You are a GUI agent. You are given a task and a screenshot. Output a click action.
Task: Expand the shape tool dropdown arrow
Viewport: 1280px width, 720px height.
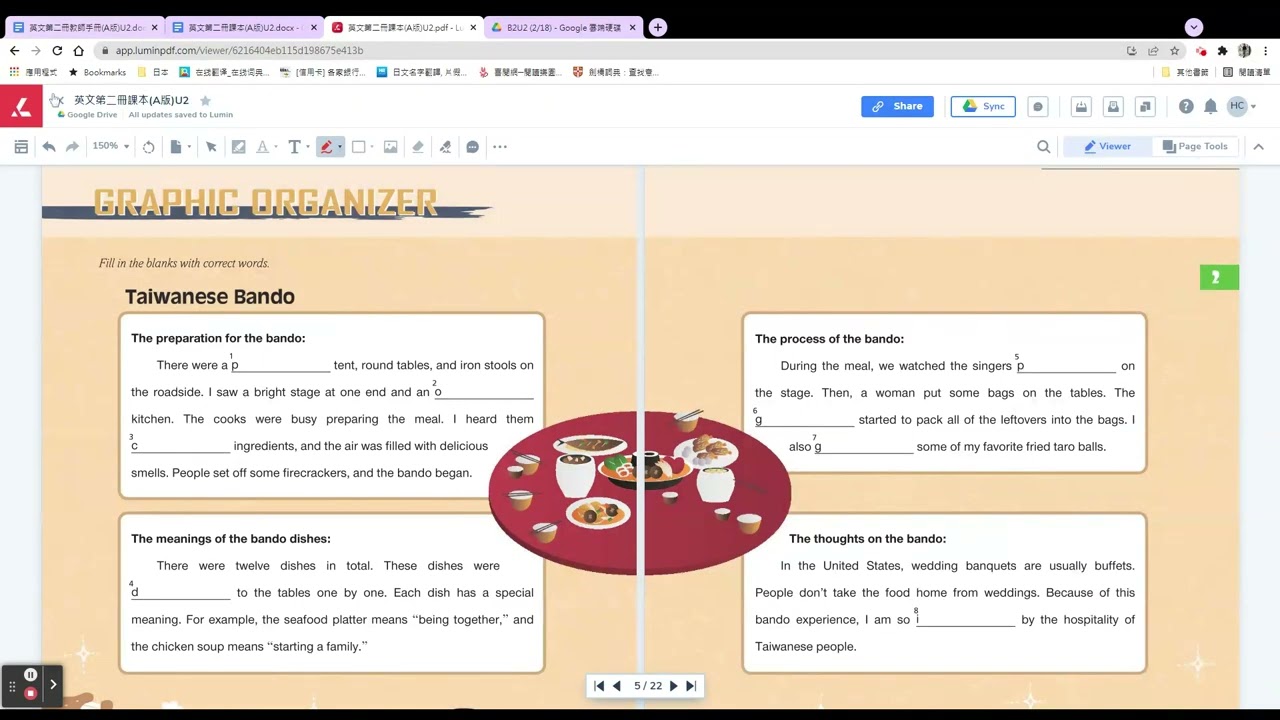372,147
